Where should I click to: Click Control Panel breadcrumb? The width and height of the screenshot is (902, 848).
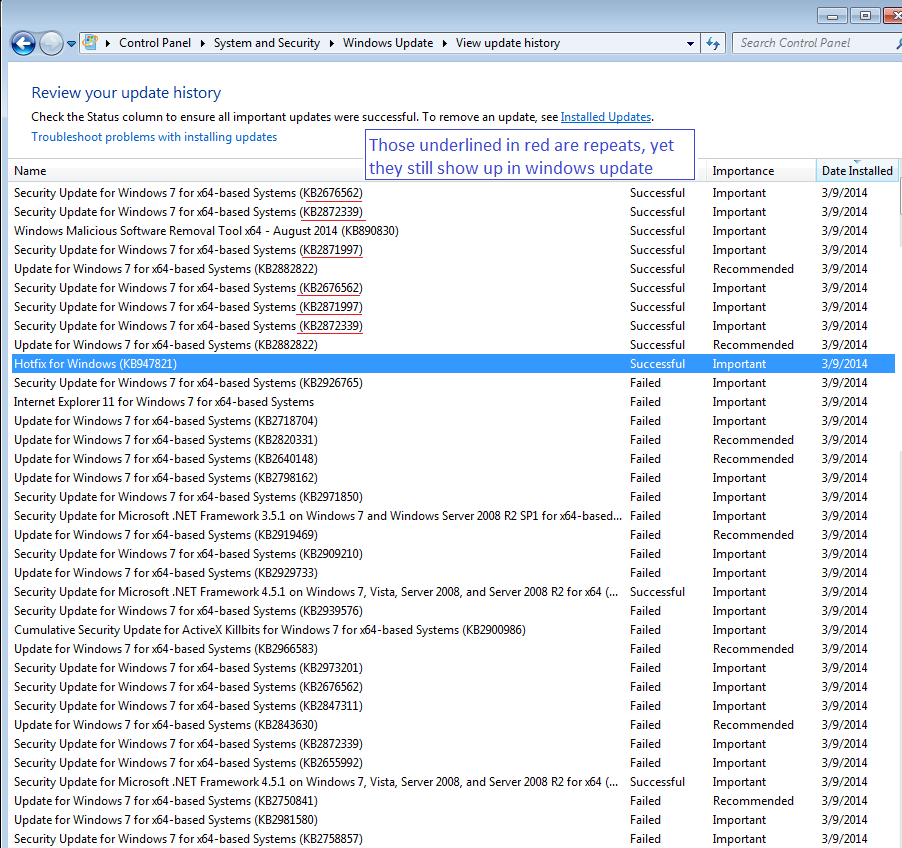[x=155, y=43]
